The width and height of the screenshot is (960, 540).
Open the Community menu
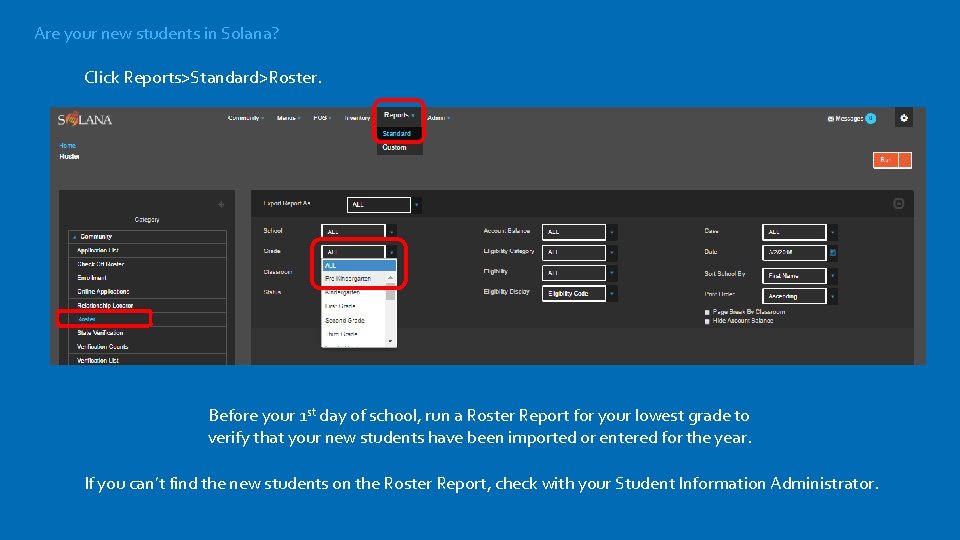(x=246, y=118)
